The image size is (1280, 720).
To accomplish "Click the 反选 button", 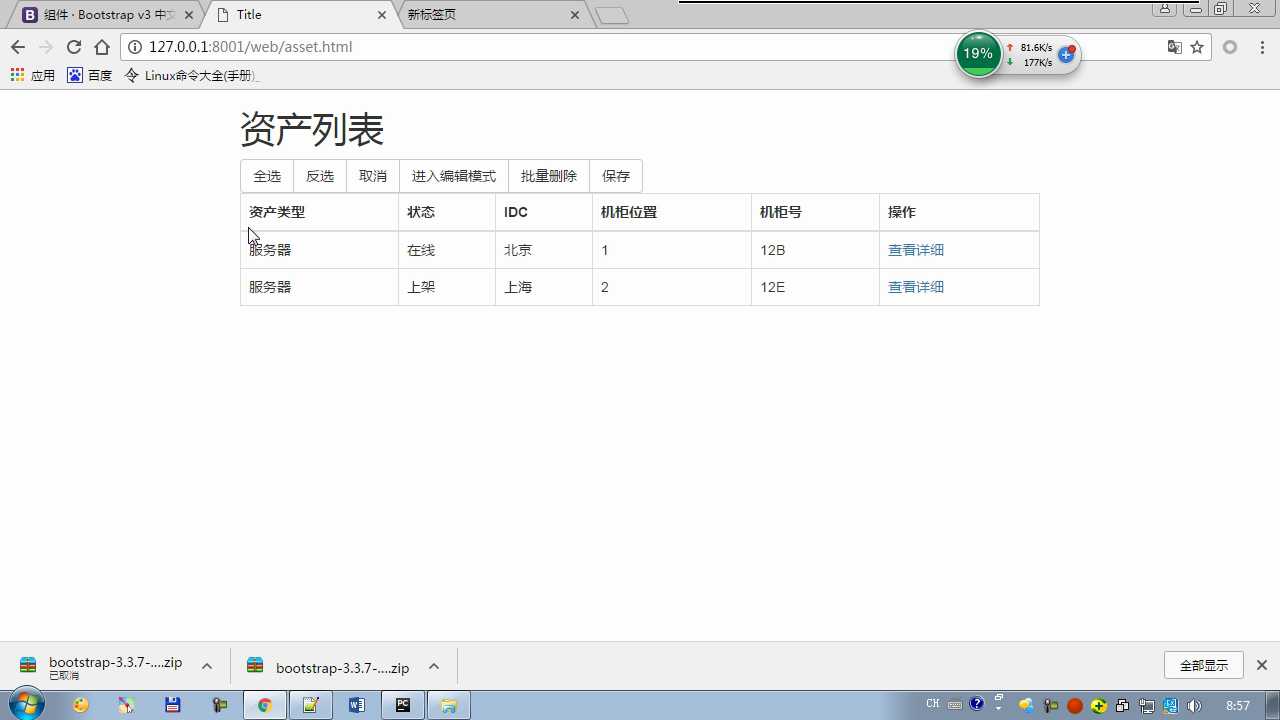I will 320,176.
